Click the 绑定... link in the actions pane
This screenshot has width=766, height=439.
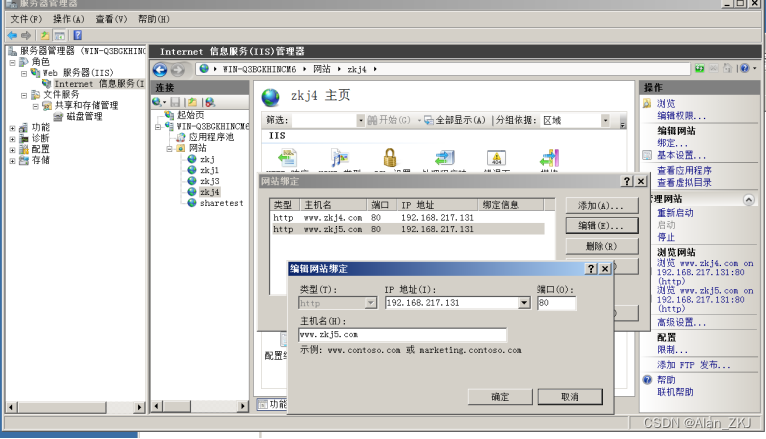click(x=672, y=143)
